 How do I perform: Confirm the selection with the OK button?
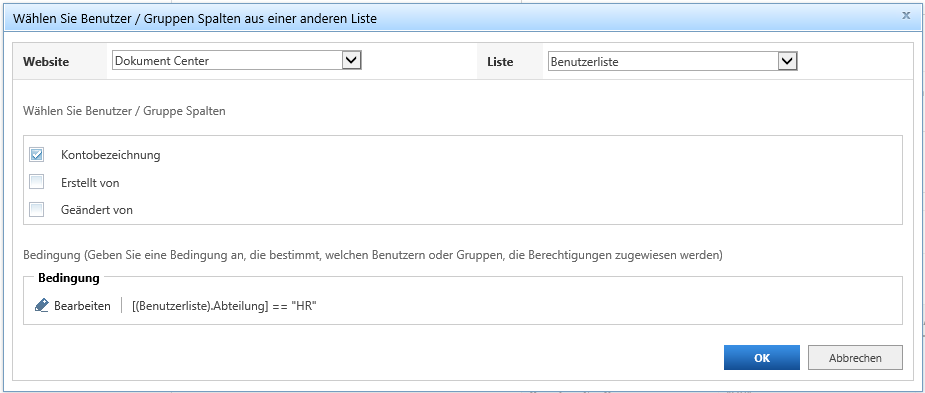pyautogui.click(x=762, y=358)
